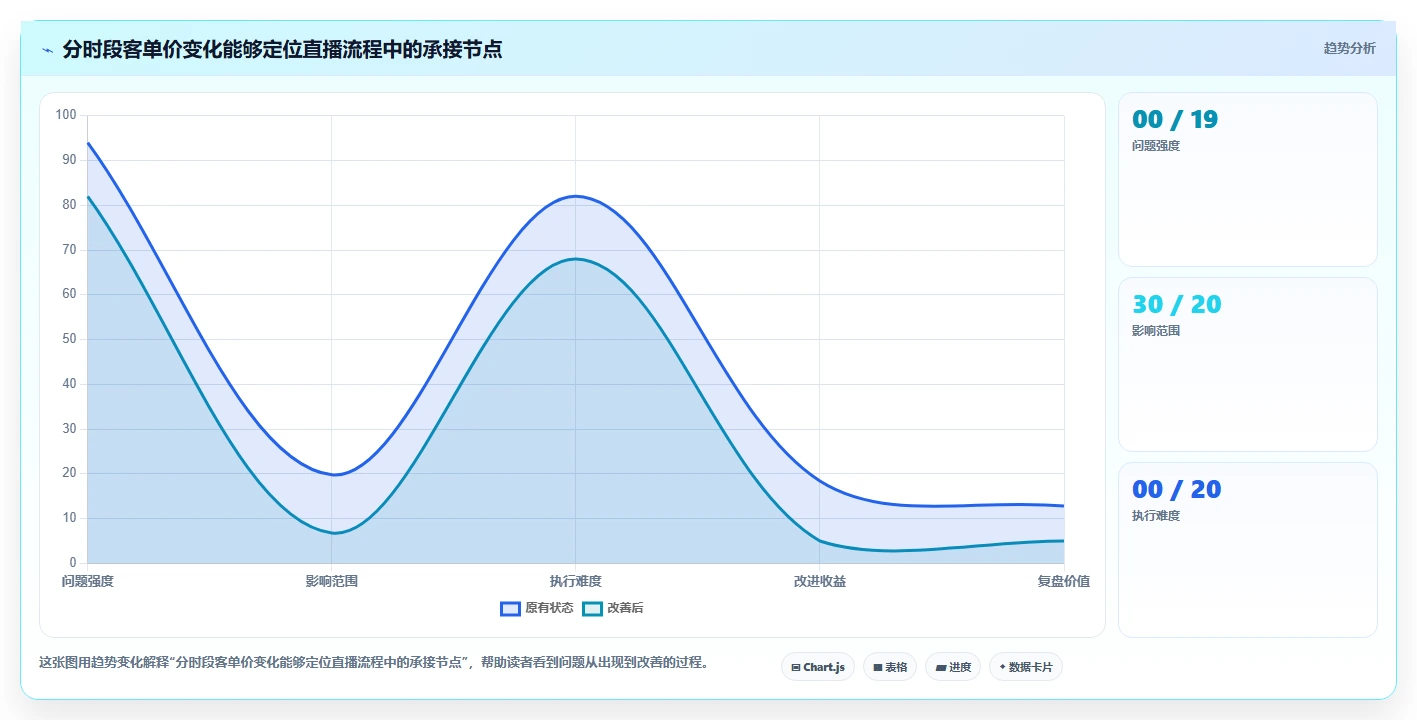Click the 00 / 20 value
The image size is (1417, 720).
coord(1177,490)
